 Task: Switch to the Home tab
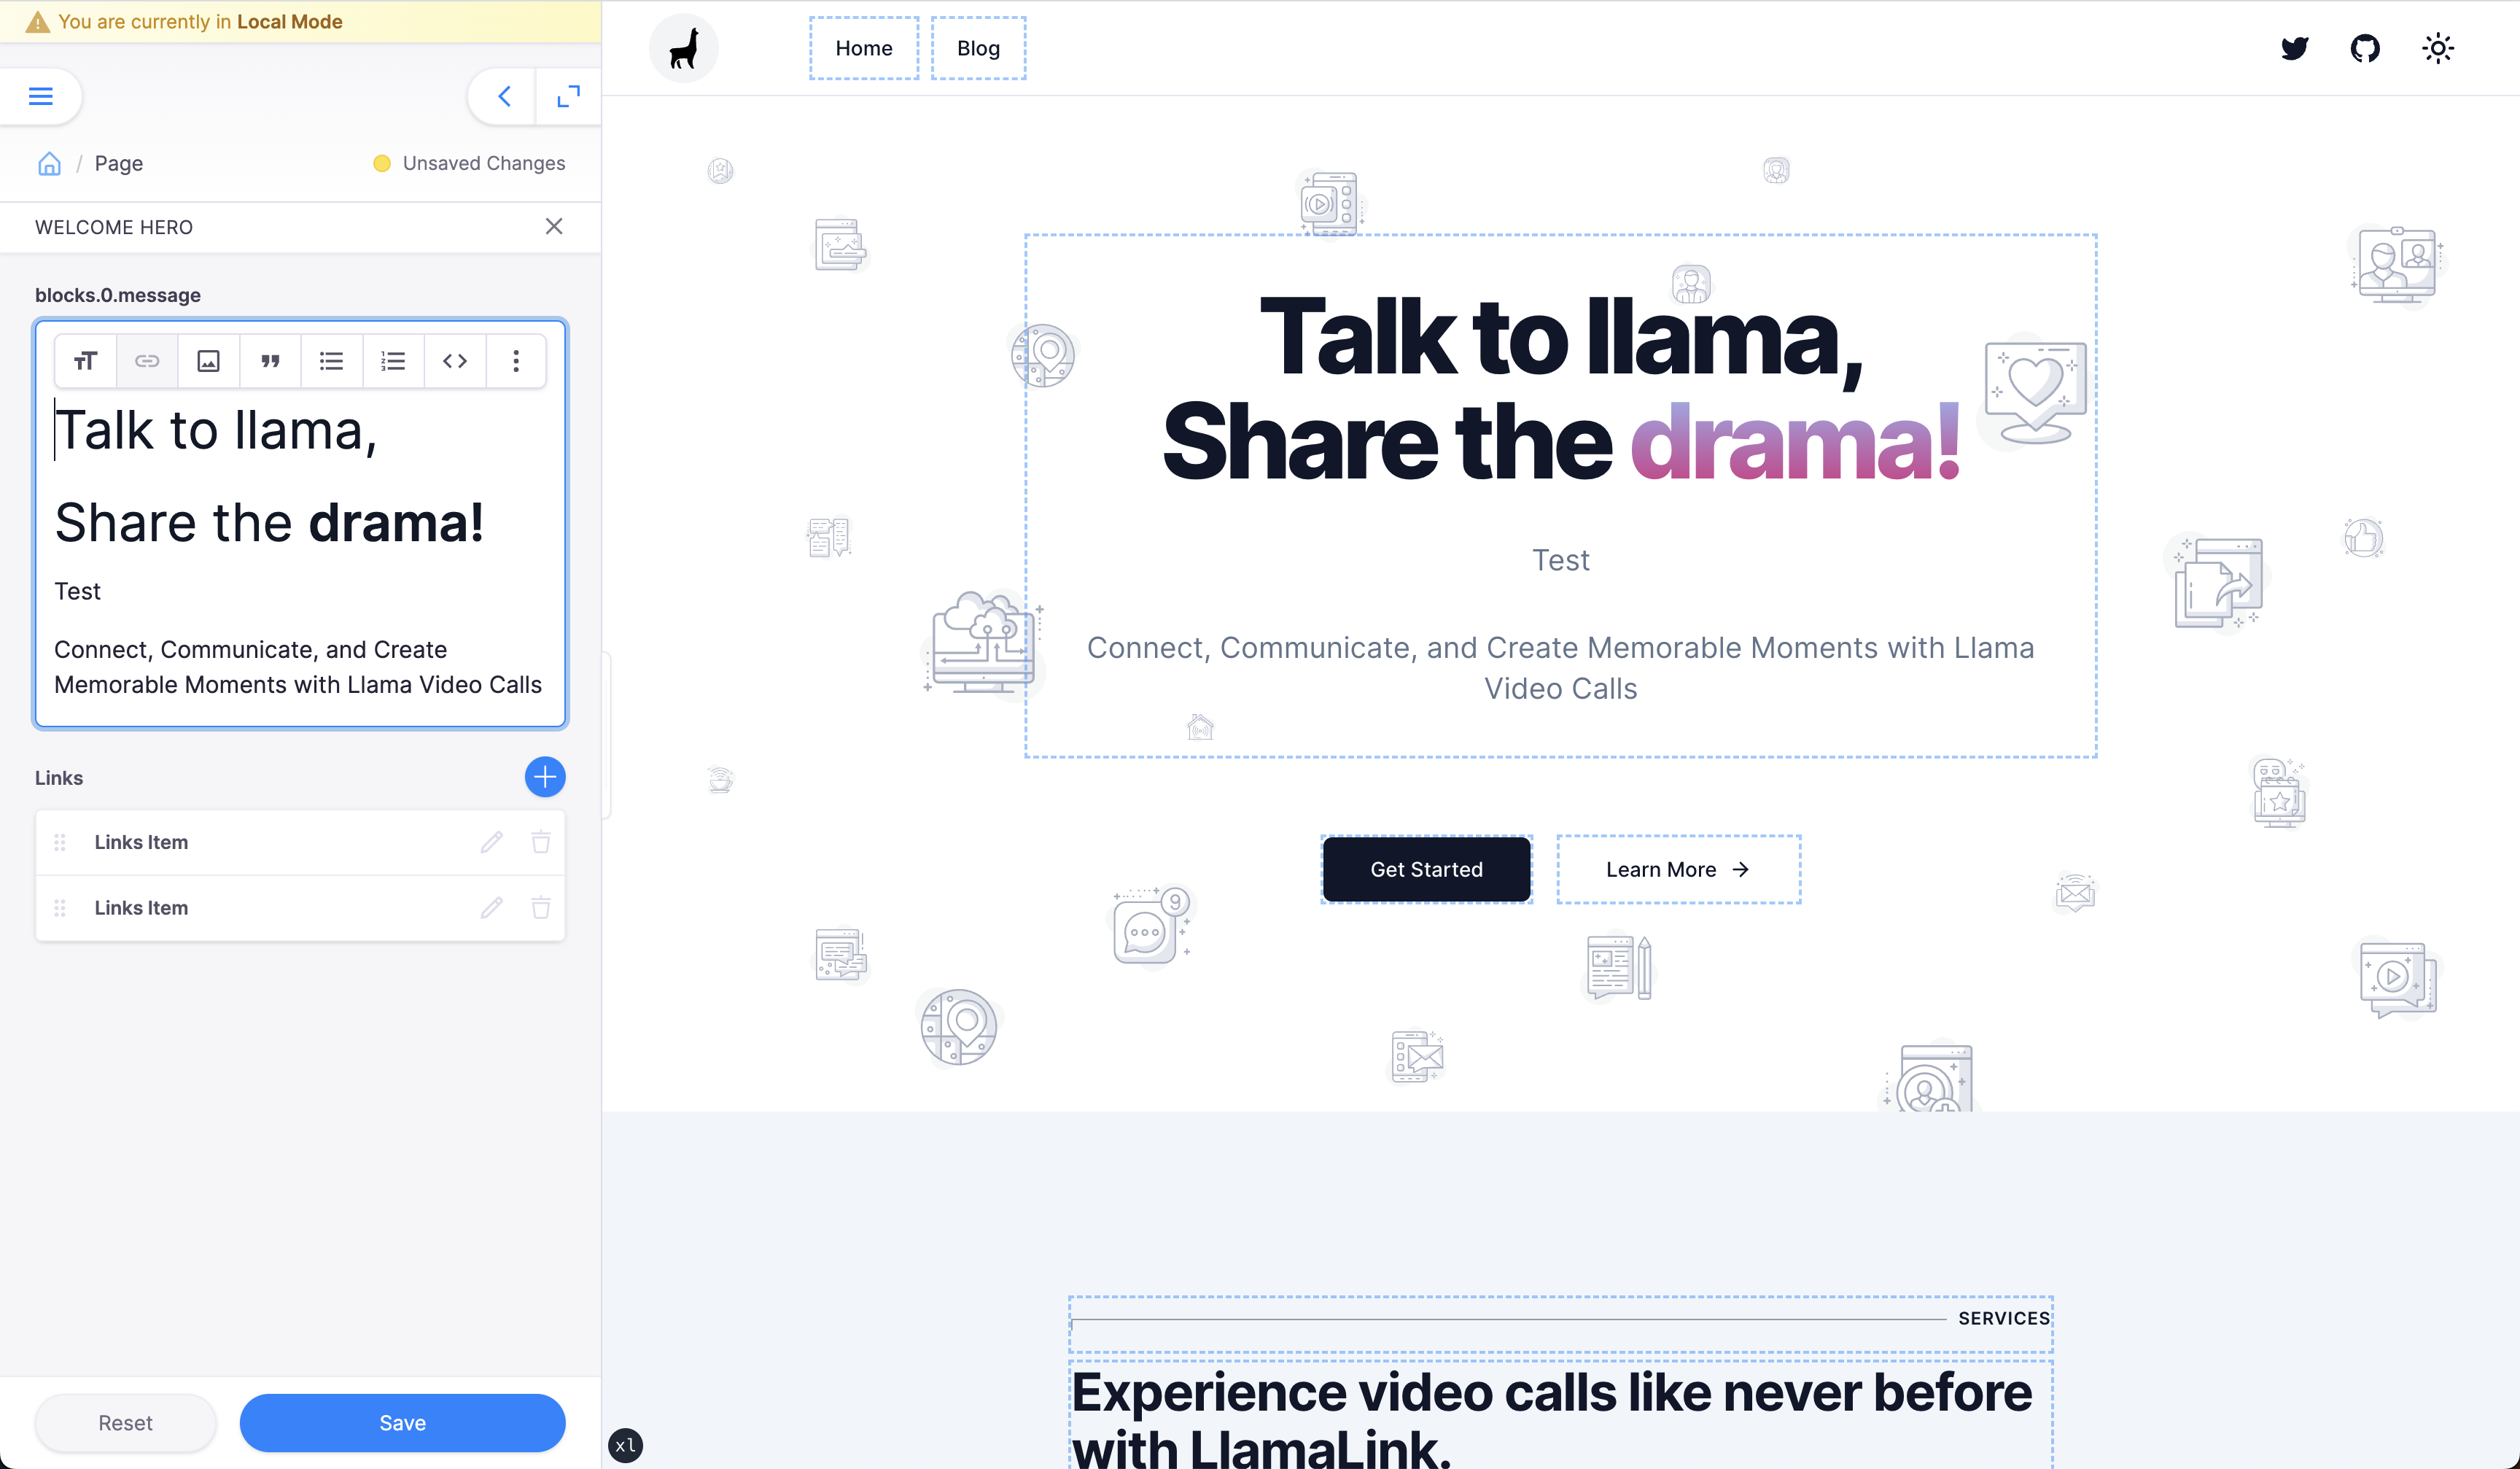(863, 47)
